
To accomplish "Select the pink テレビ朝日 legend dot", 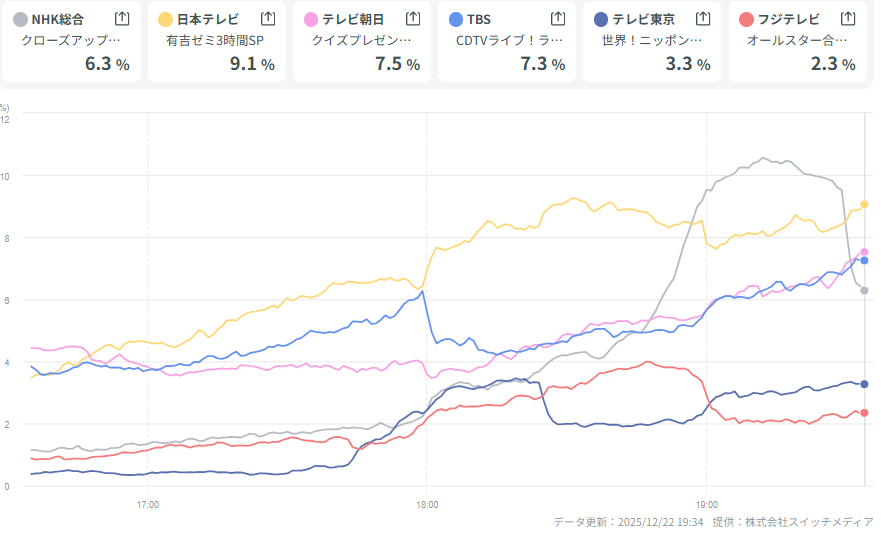I will (x=311, y=19).
